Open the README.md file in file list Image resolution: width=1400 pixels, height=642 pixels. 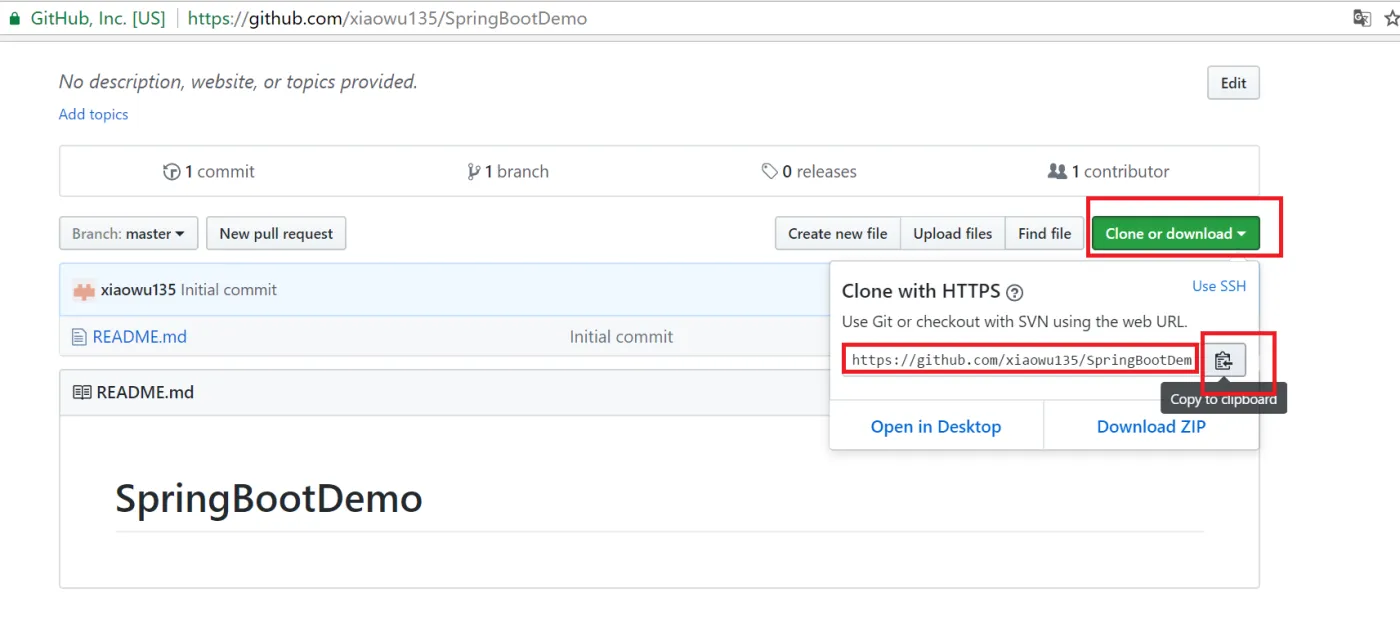(x=139, y=337)
